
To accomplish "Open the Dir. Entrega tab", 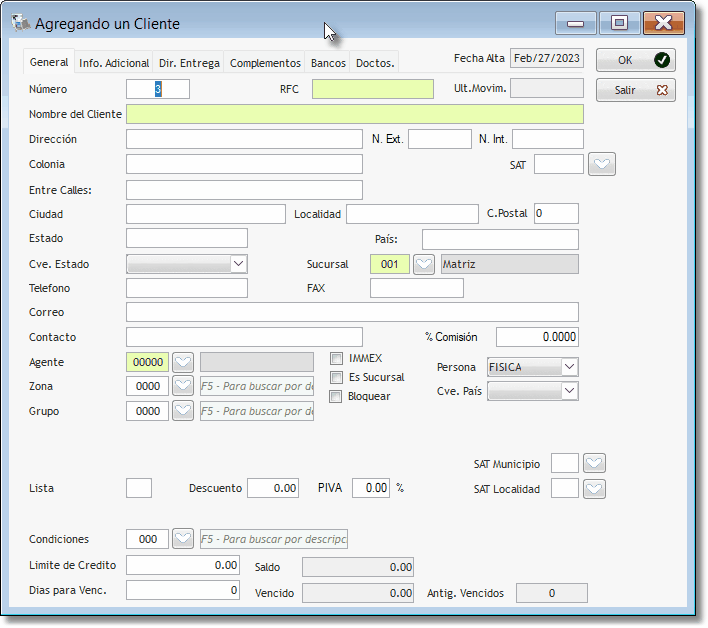I will (189, 63).
